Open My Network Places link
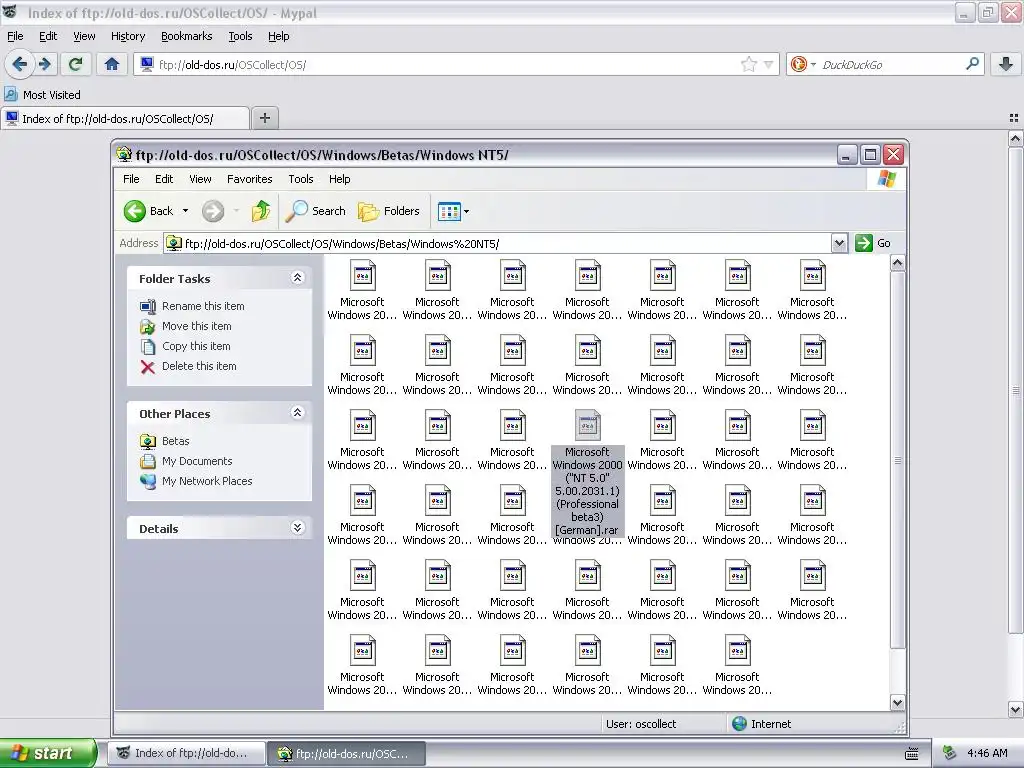 207,481
